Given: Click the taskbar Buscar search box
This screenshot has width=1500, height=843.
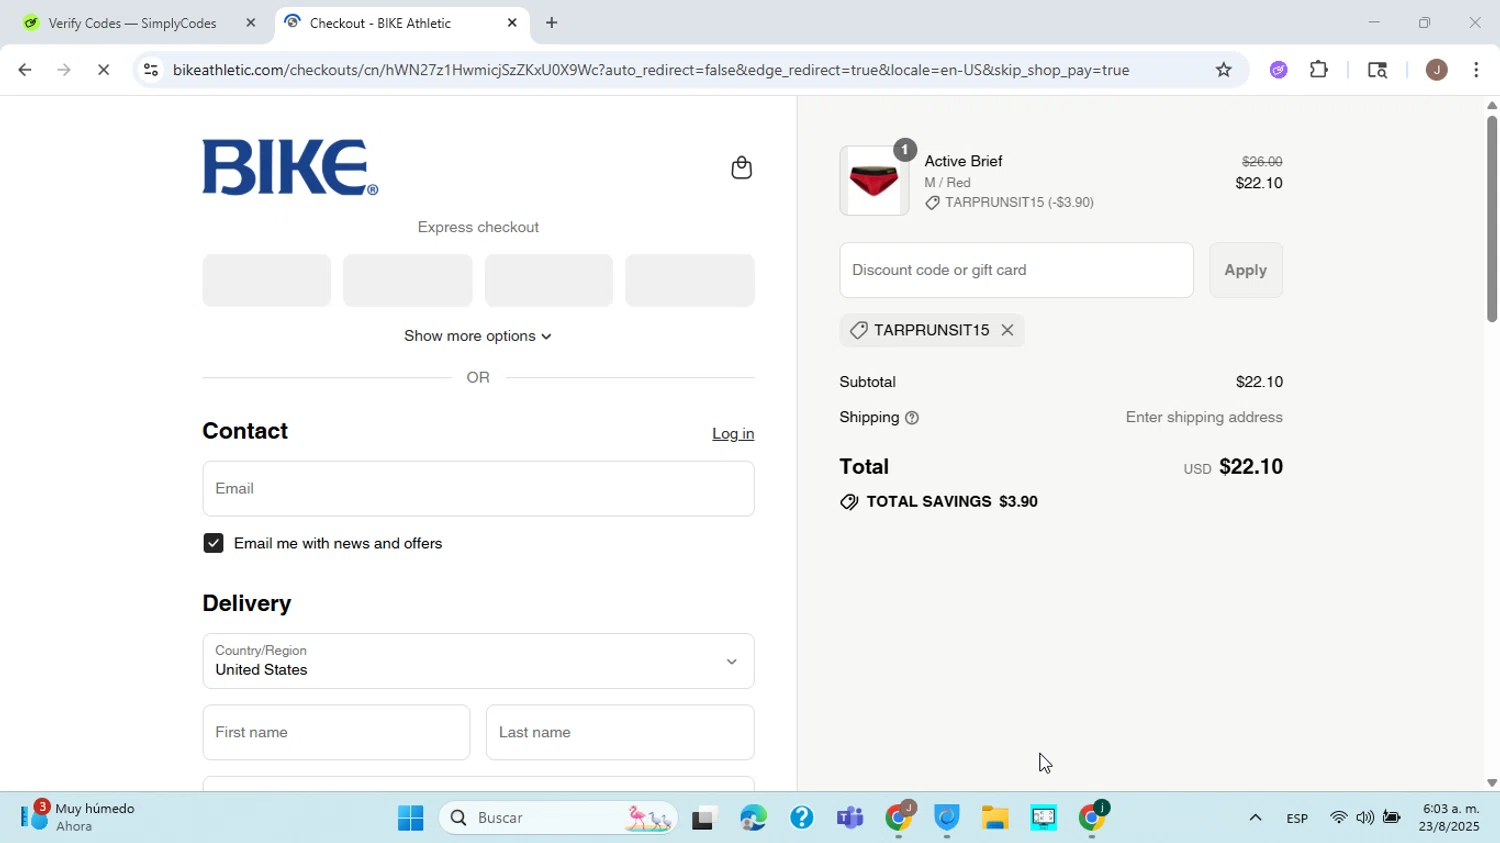Looking at the screenshot, I should point(558,818).
